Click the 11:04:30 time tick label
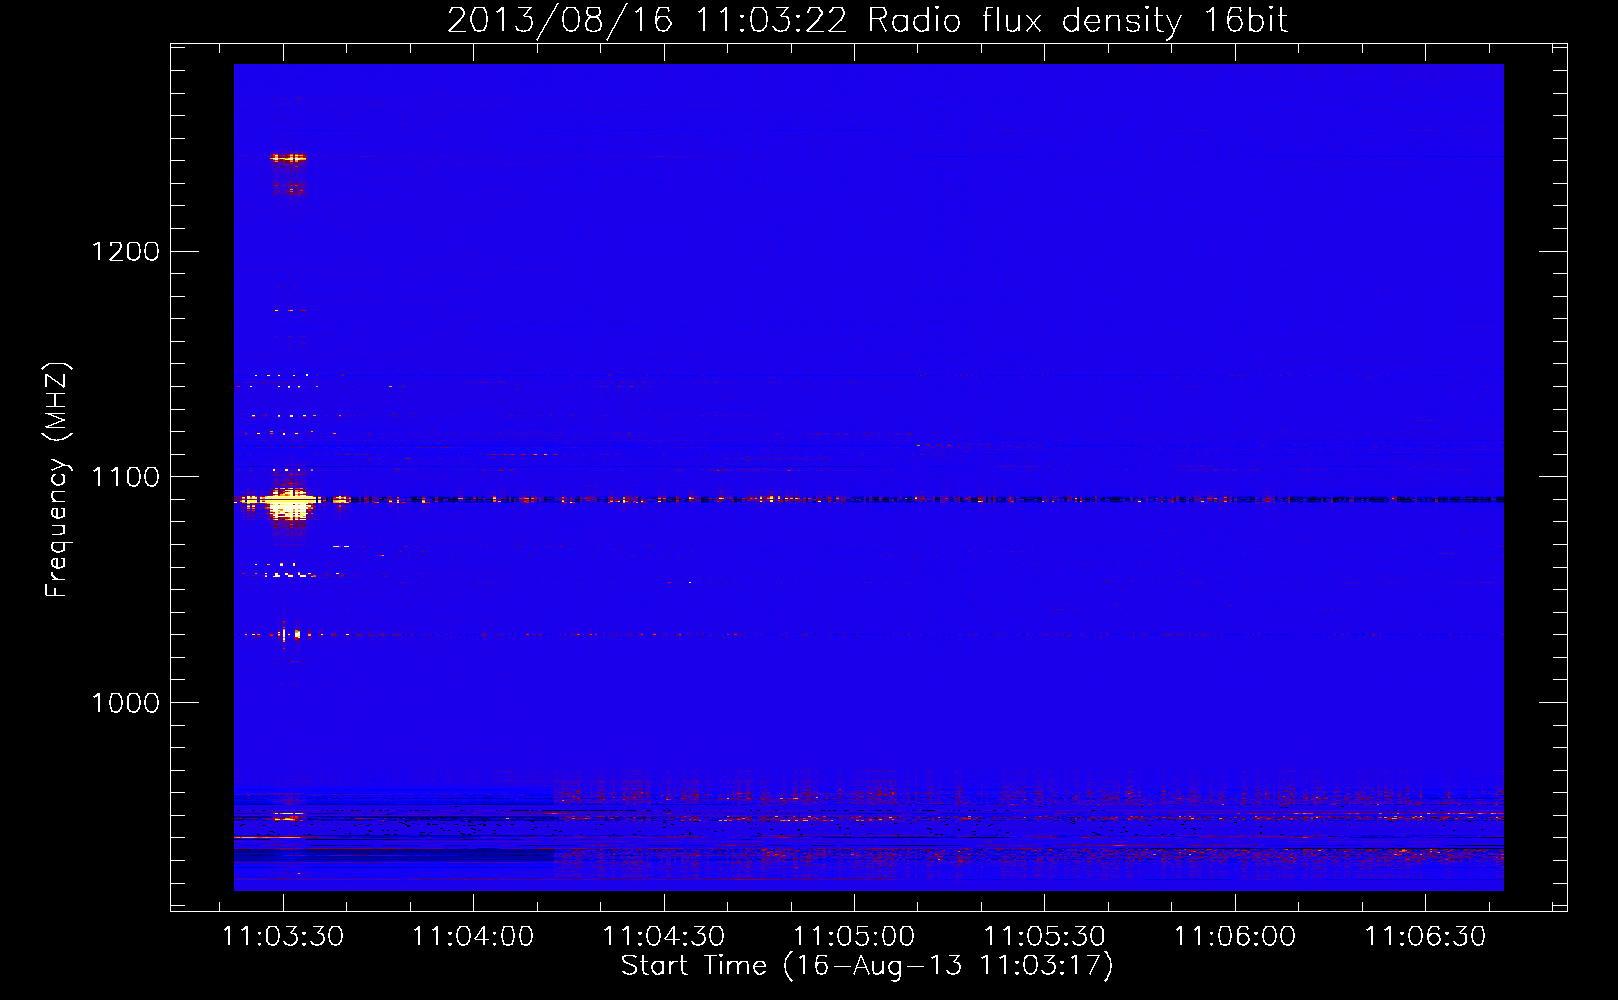Screen dimensions: 1618x1000 (664, 937)
